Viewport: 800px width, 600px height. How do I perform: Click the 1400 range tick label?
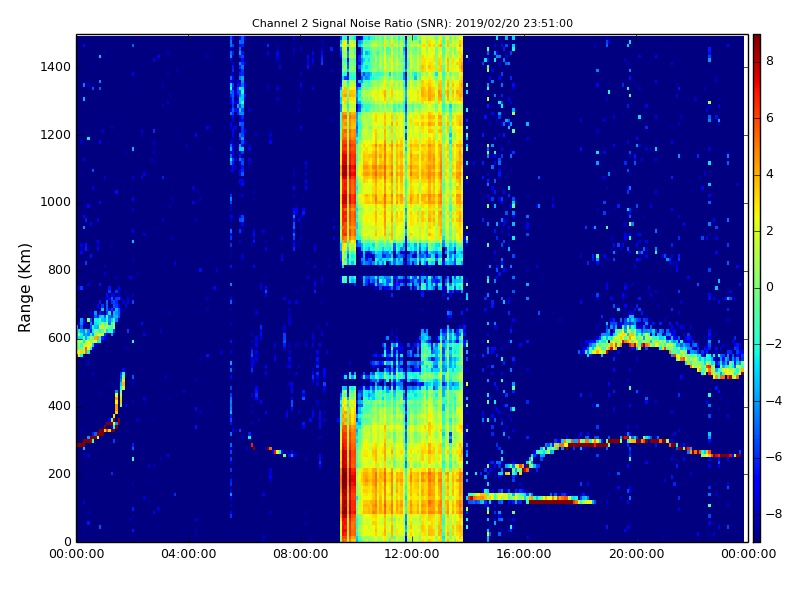[56, 67]
